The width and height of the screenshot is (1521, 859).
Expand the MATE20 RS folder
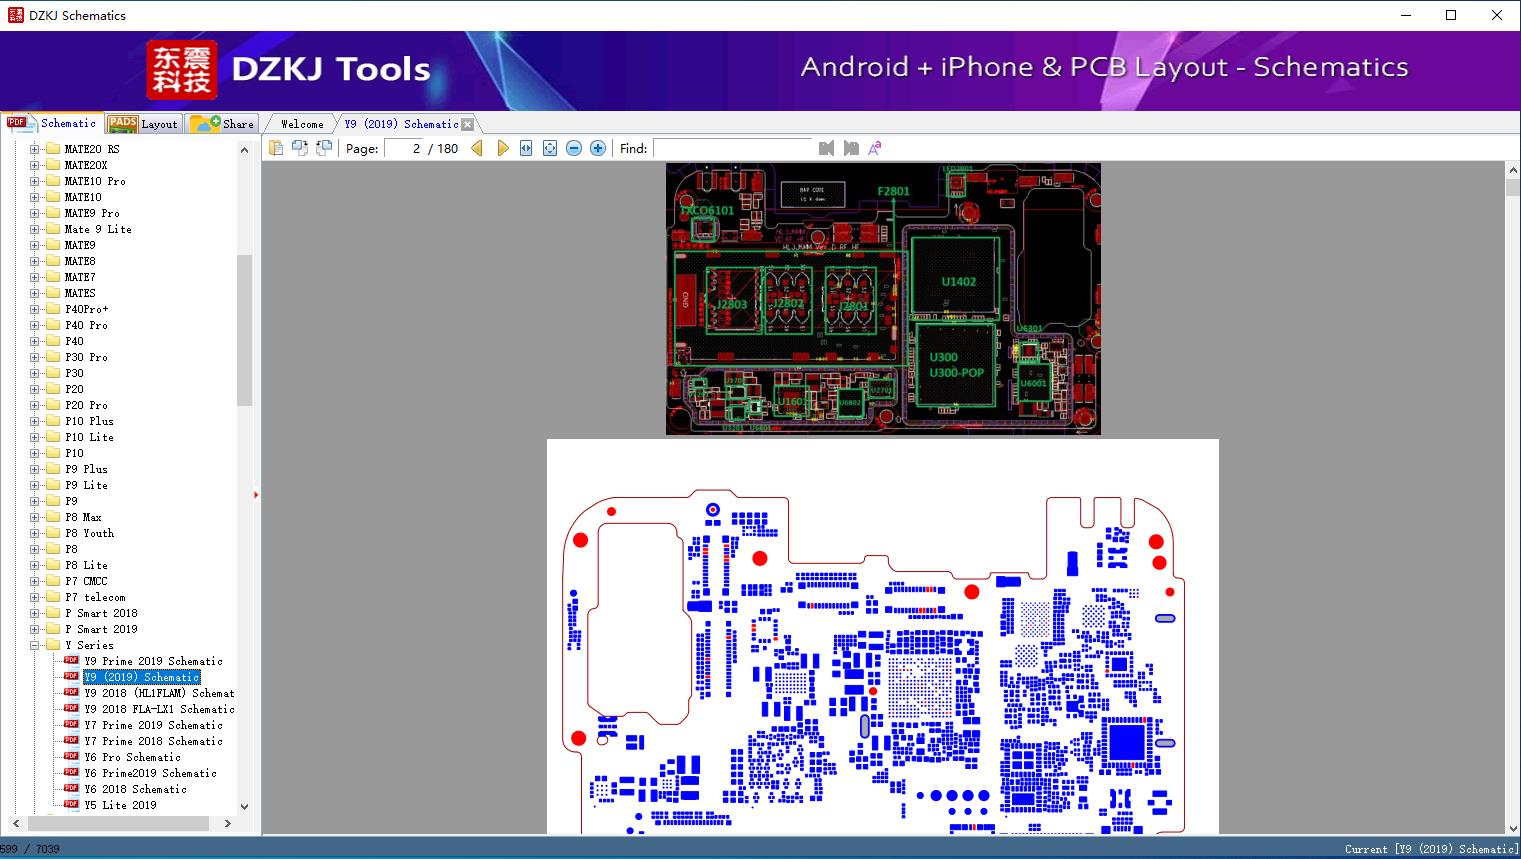click(x=34, y=149)
